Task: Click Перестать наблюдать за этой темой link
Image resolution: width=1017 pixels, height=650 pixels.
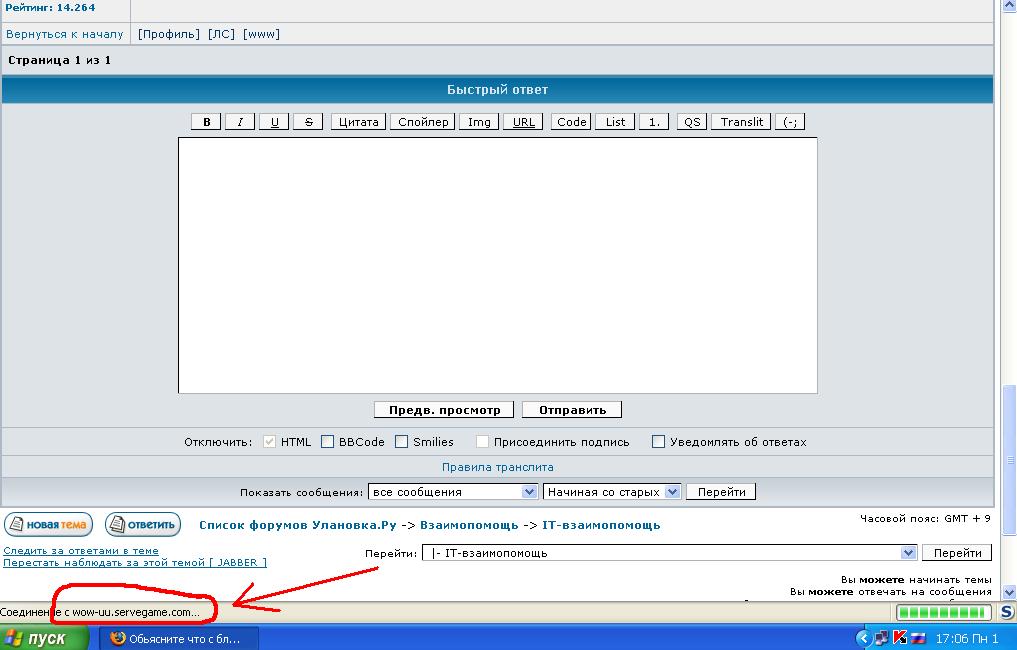Action: pos(135,562)
